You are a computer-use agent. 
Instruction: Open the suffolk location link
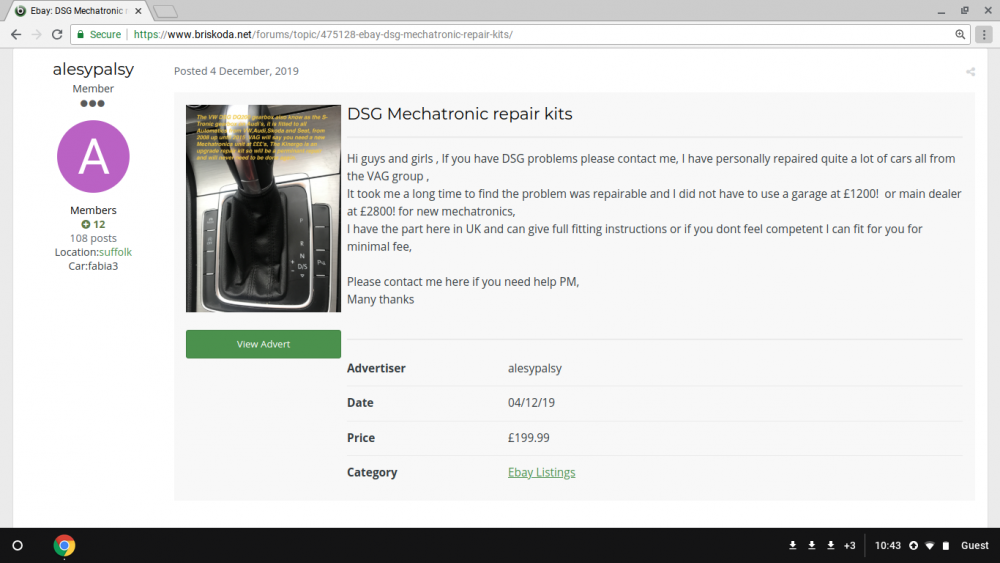(x=115, y=252)
